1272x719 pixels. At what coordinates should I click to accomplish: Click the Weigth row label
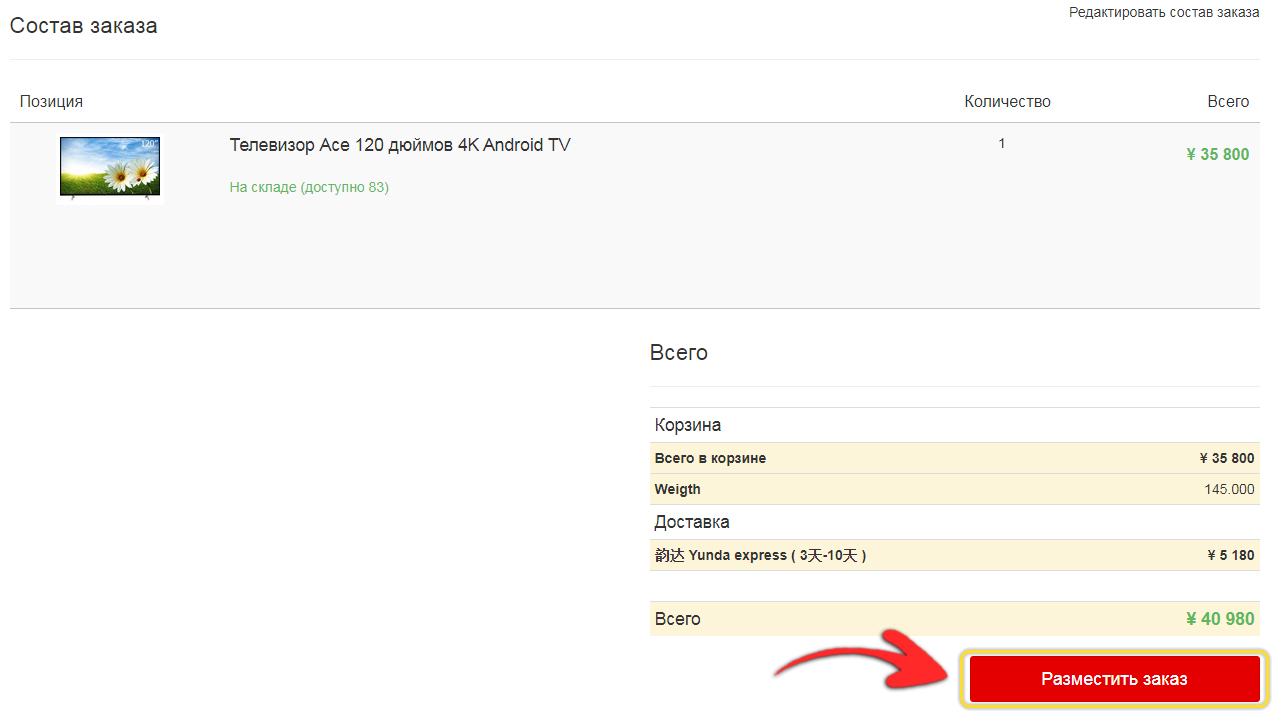pyautogui.click(x=677, y=489)
